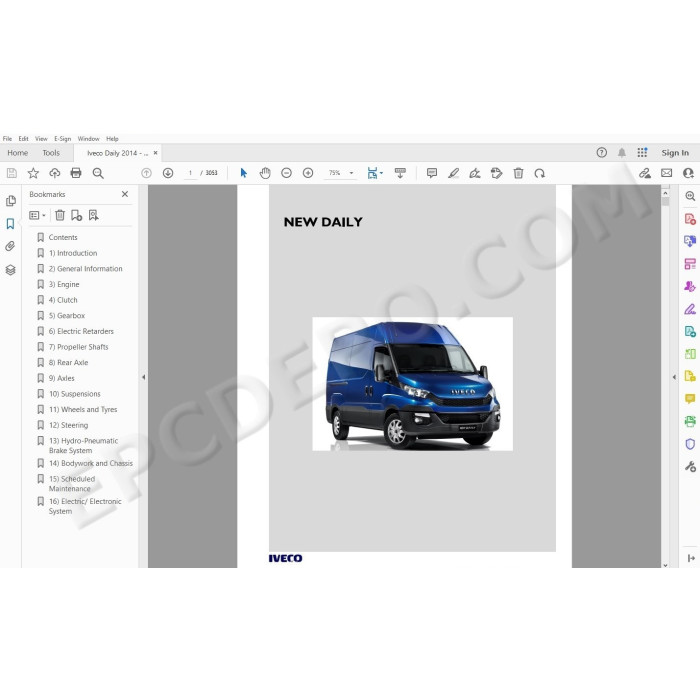700x700 pixels.
Task: Collapse the right tools pane arrow
Action: (x=674, y=377)
